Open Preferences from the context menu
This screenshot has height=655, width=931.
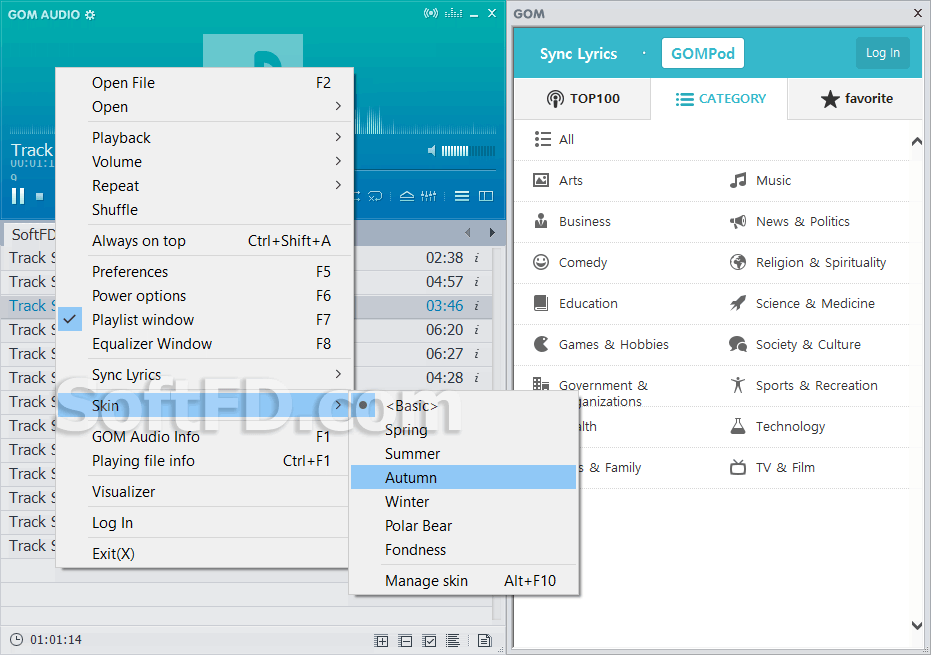pyautogui.click(x=205, y=272)
